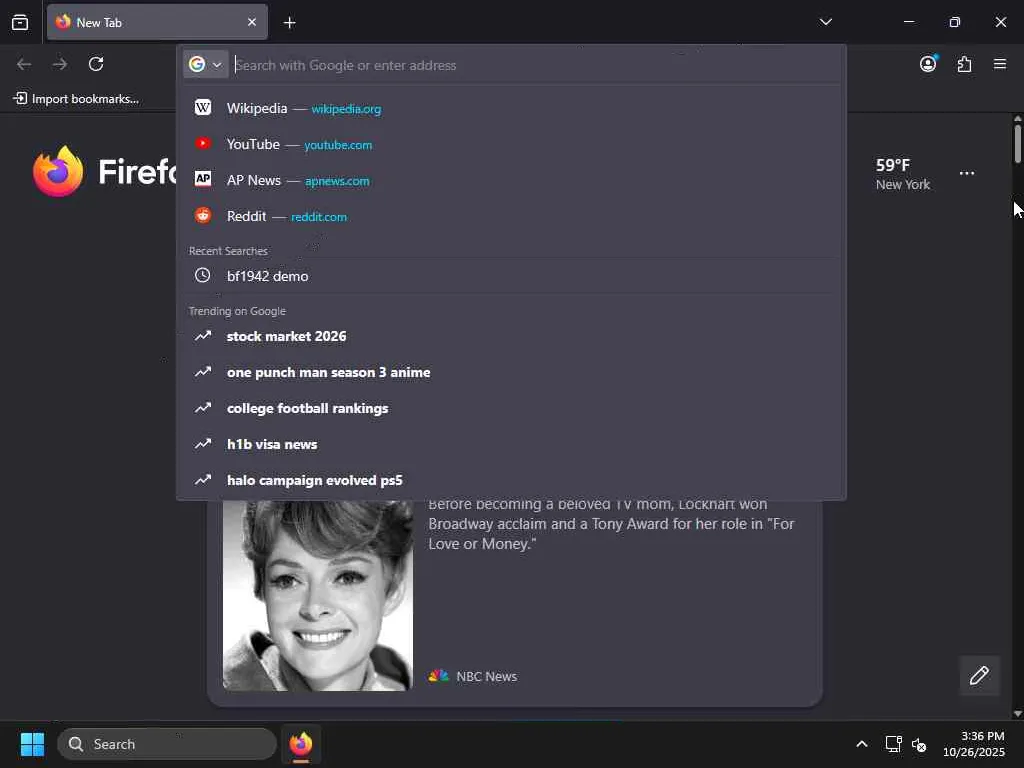This screenshot has width=1024, height=768.
Task: Open the weather widget three-dots menu
Action: tap(967, 174)
